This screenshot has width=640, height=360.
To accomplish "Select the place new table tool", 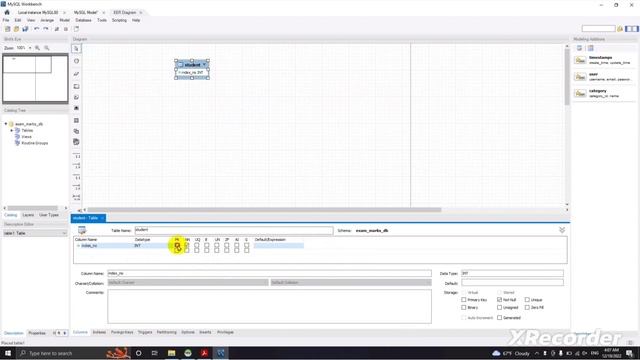I will pos(76,121).
